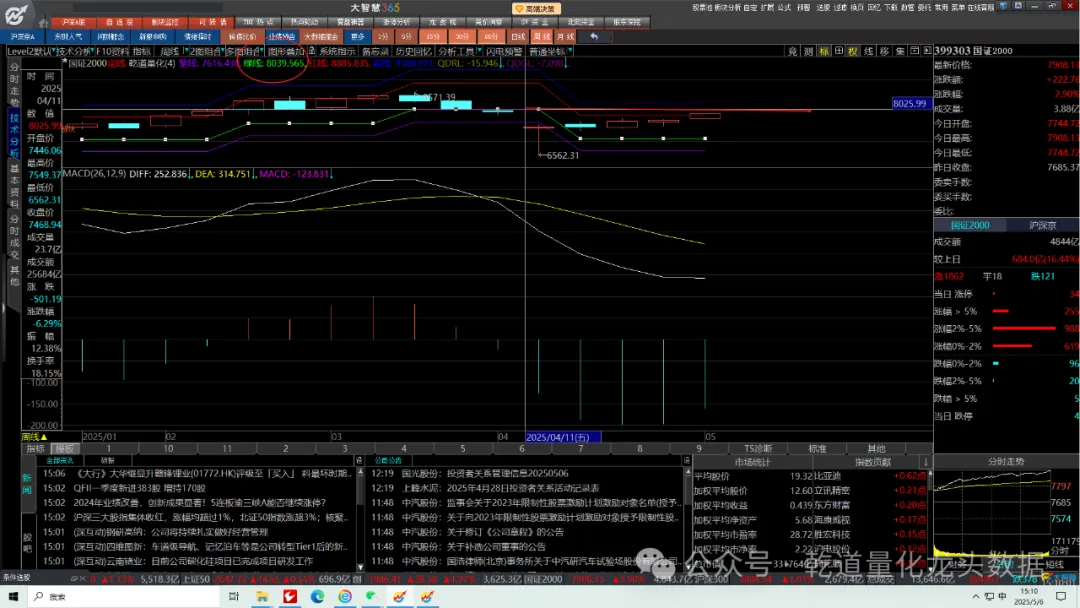Click the 闪电预警 button
The width and height of the screenshot is (1080, 608).
click(503, 52)
